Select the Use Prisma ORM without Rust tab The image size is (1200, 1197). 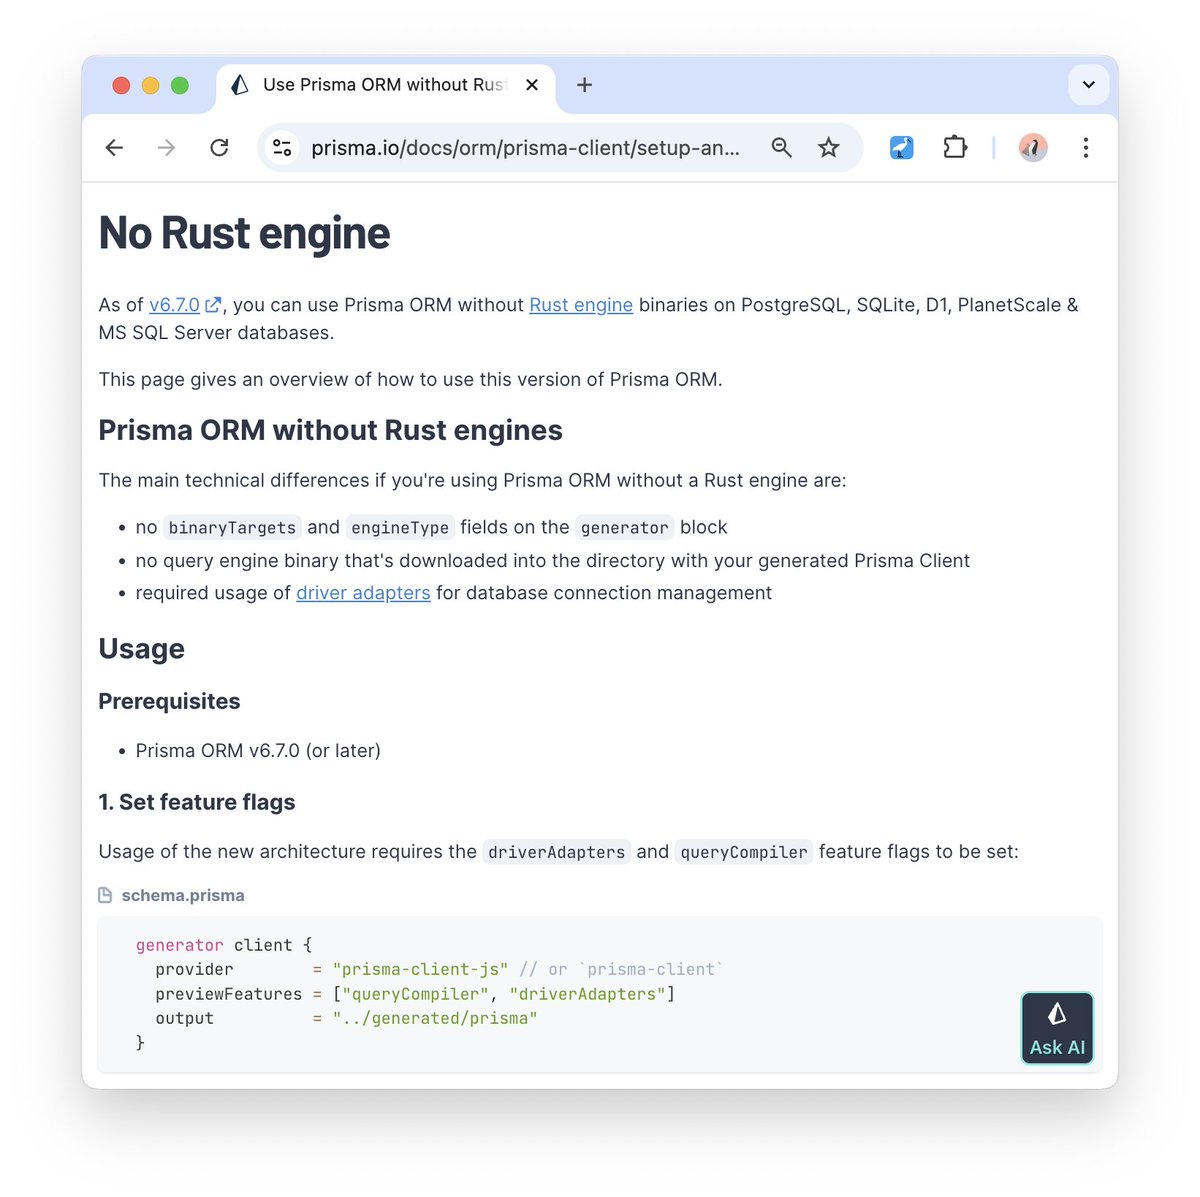coord(385,85)
